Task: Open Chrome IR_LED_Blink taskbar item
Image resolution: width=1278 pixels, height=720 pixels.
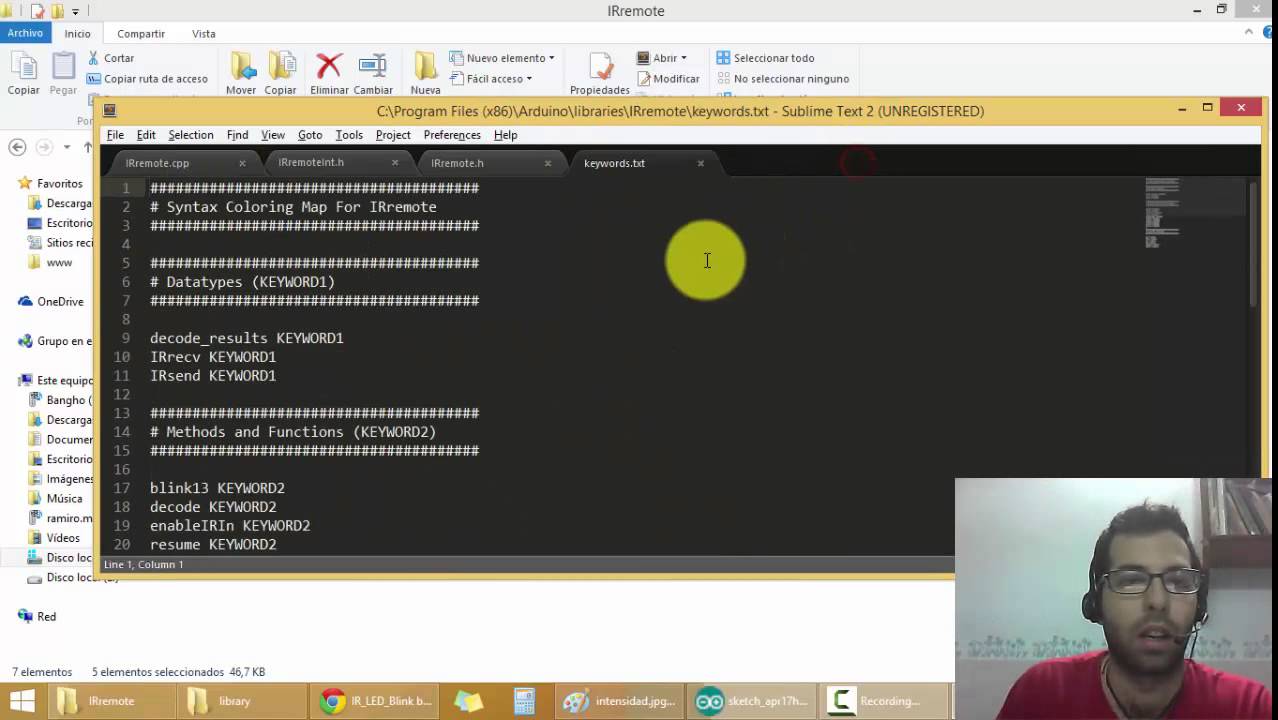Action: pos(375,701)
